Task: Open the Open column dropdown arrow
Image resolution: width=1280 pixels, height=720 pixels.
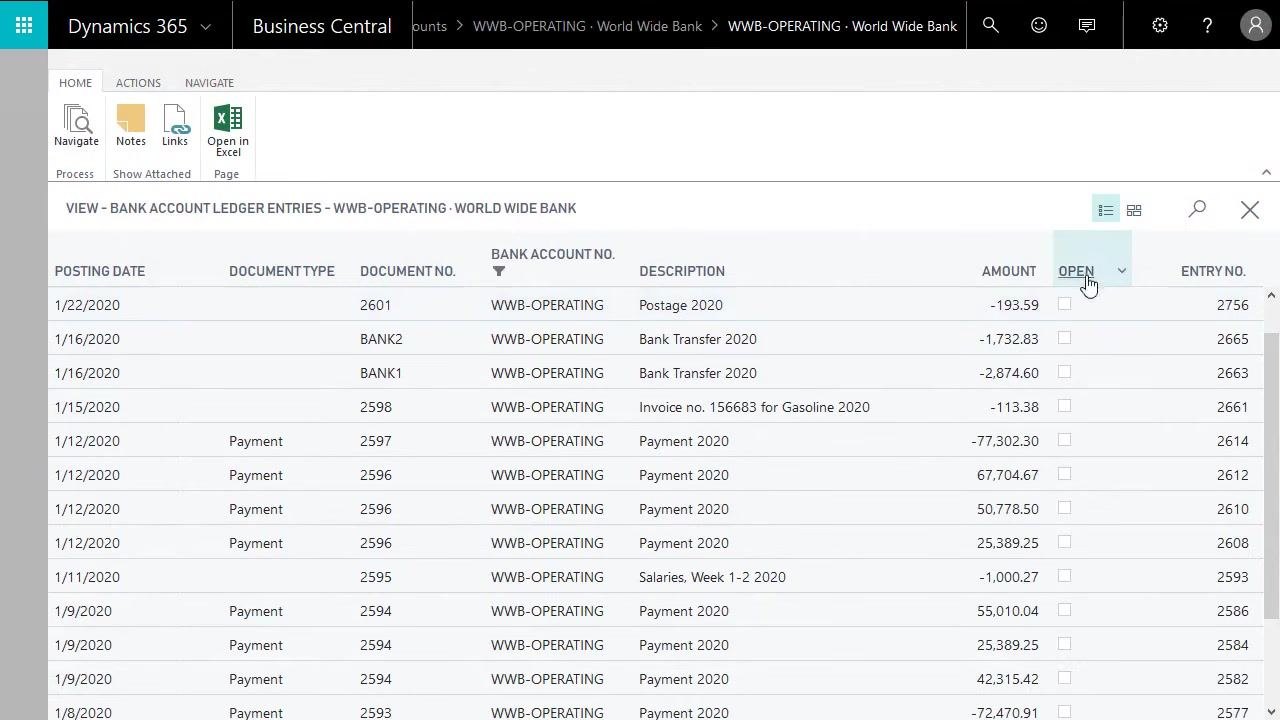Action: point(1122,271)
